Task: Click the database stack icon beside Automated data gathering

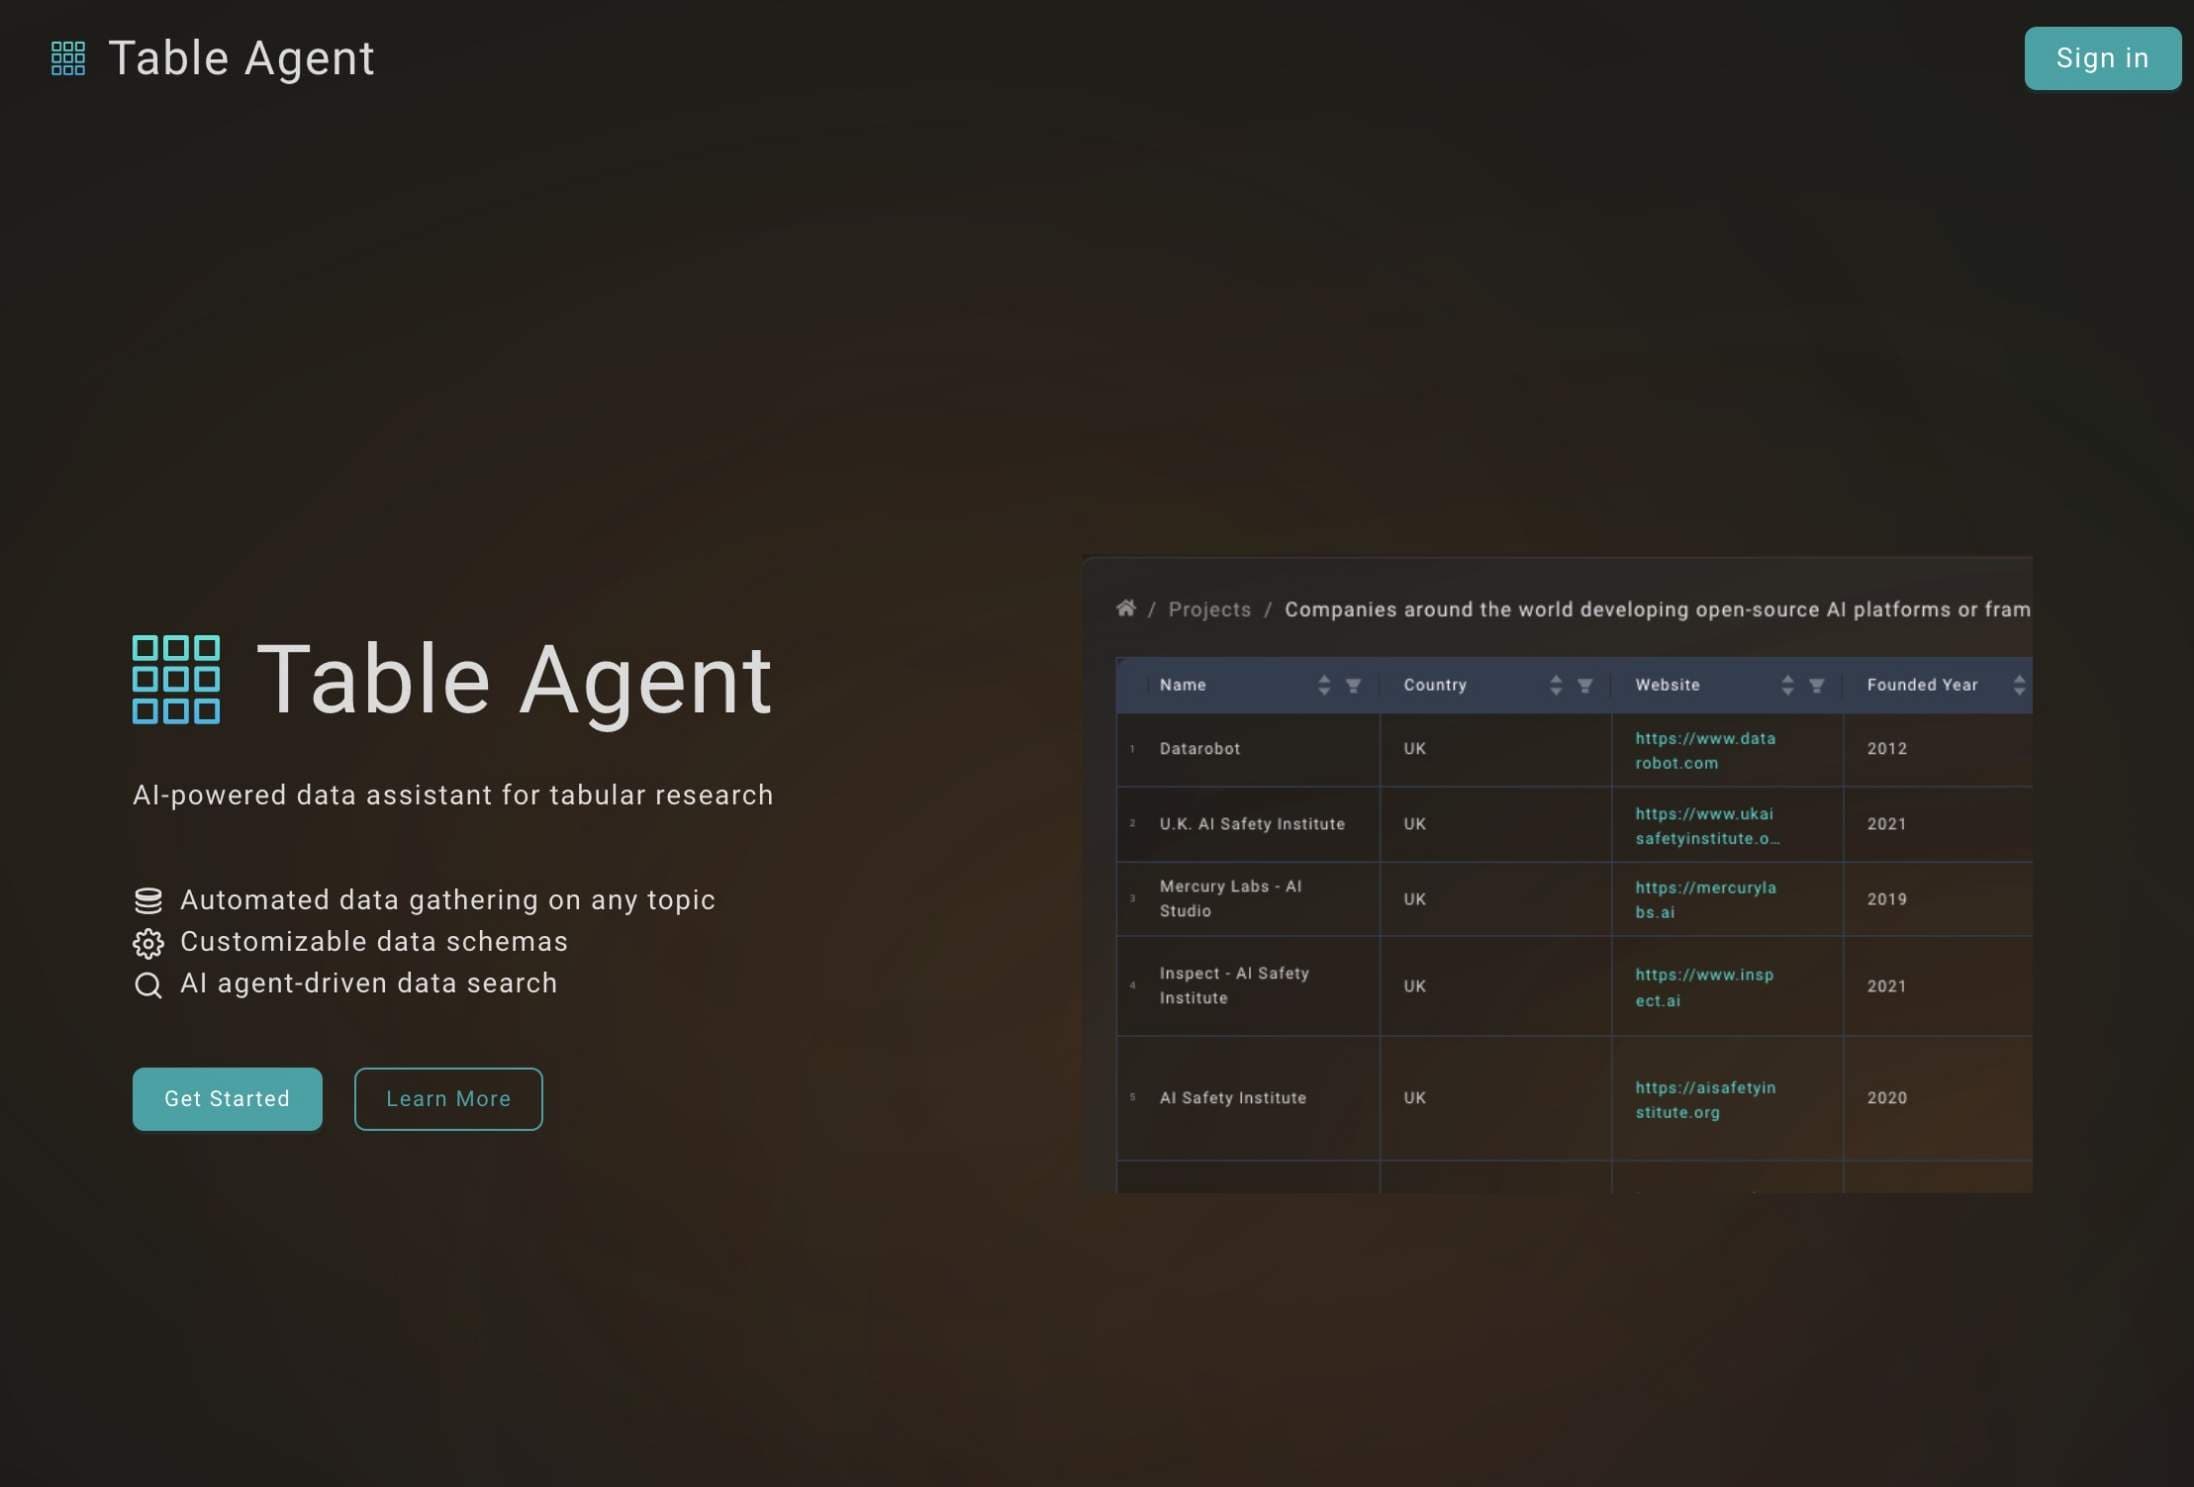Action: click(x=148, y=900)
